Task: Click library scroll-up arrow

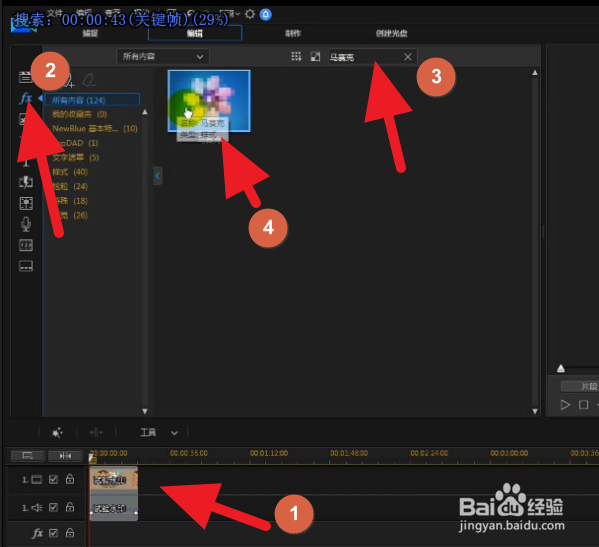Action: coord(535,73)
